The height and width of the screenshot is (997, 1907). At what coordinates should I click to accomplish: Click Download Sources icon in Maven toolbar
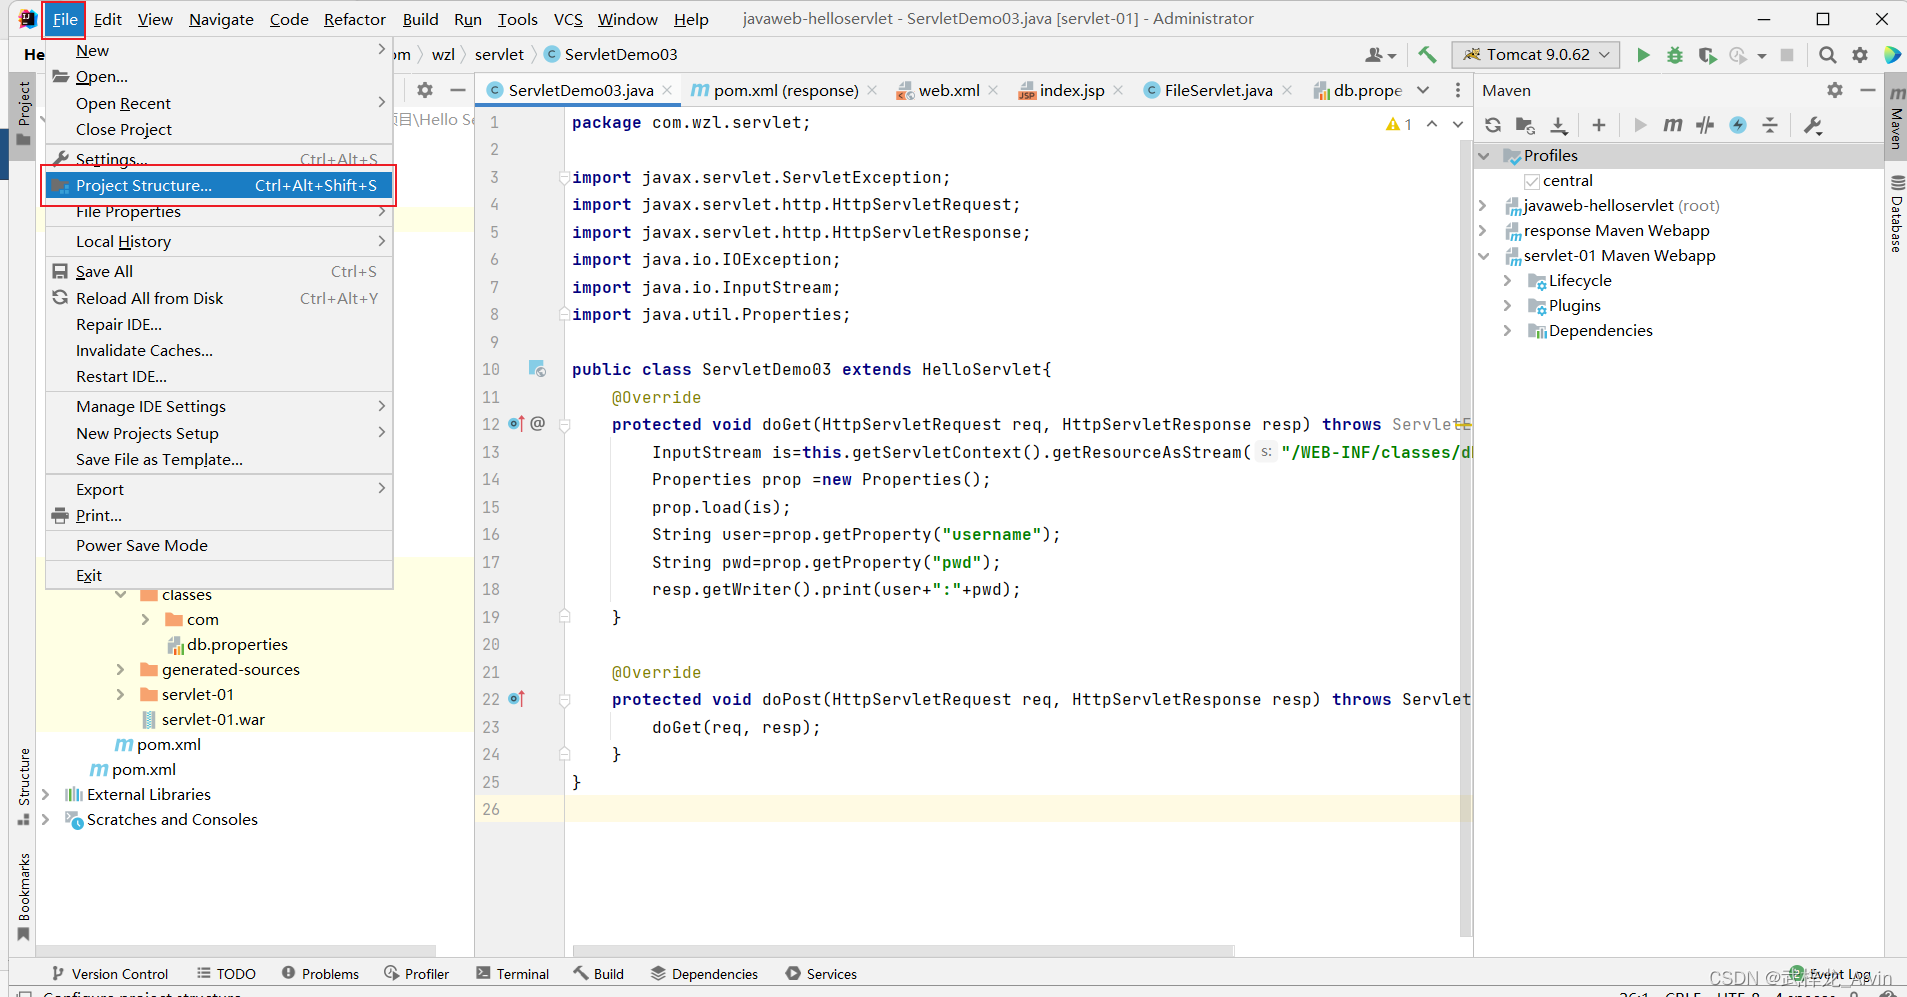(x=1559, y=125)
